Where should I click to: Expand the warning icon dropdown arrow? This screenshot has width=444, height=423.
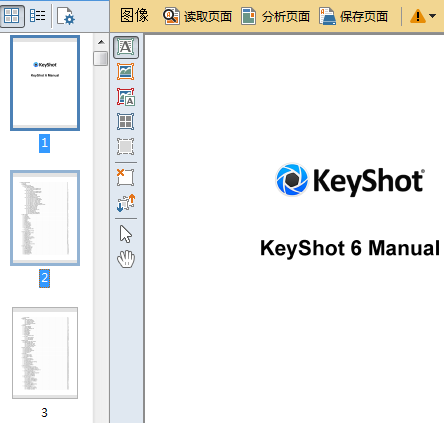pyautogui.click(x=433, y=16)
